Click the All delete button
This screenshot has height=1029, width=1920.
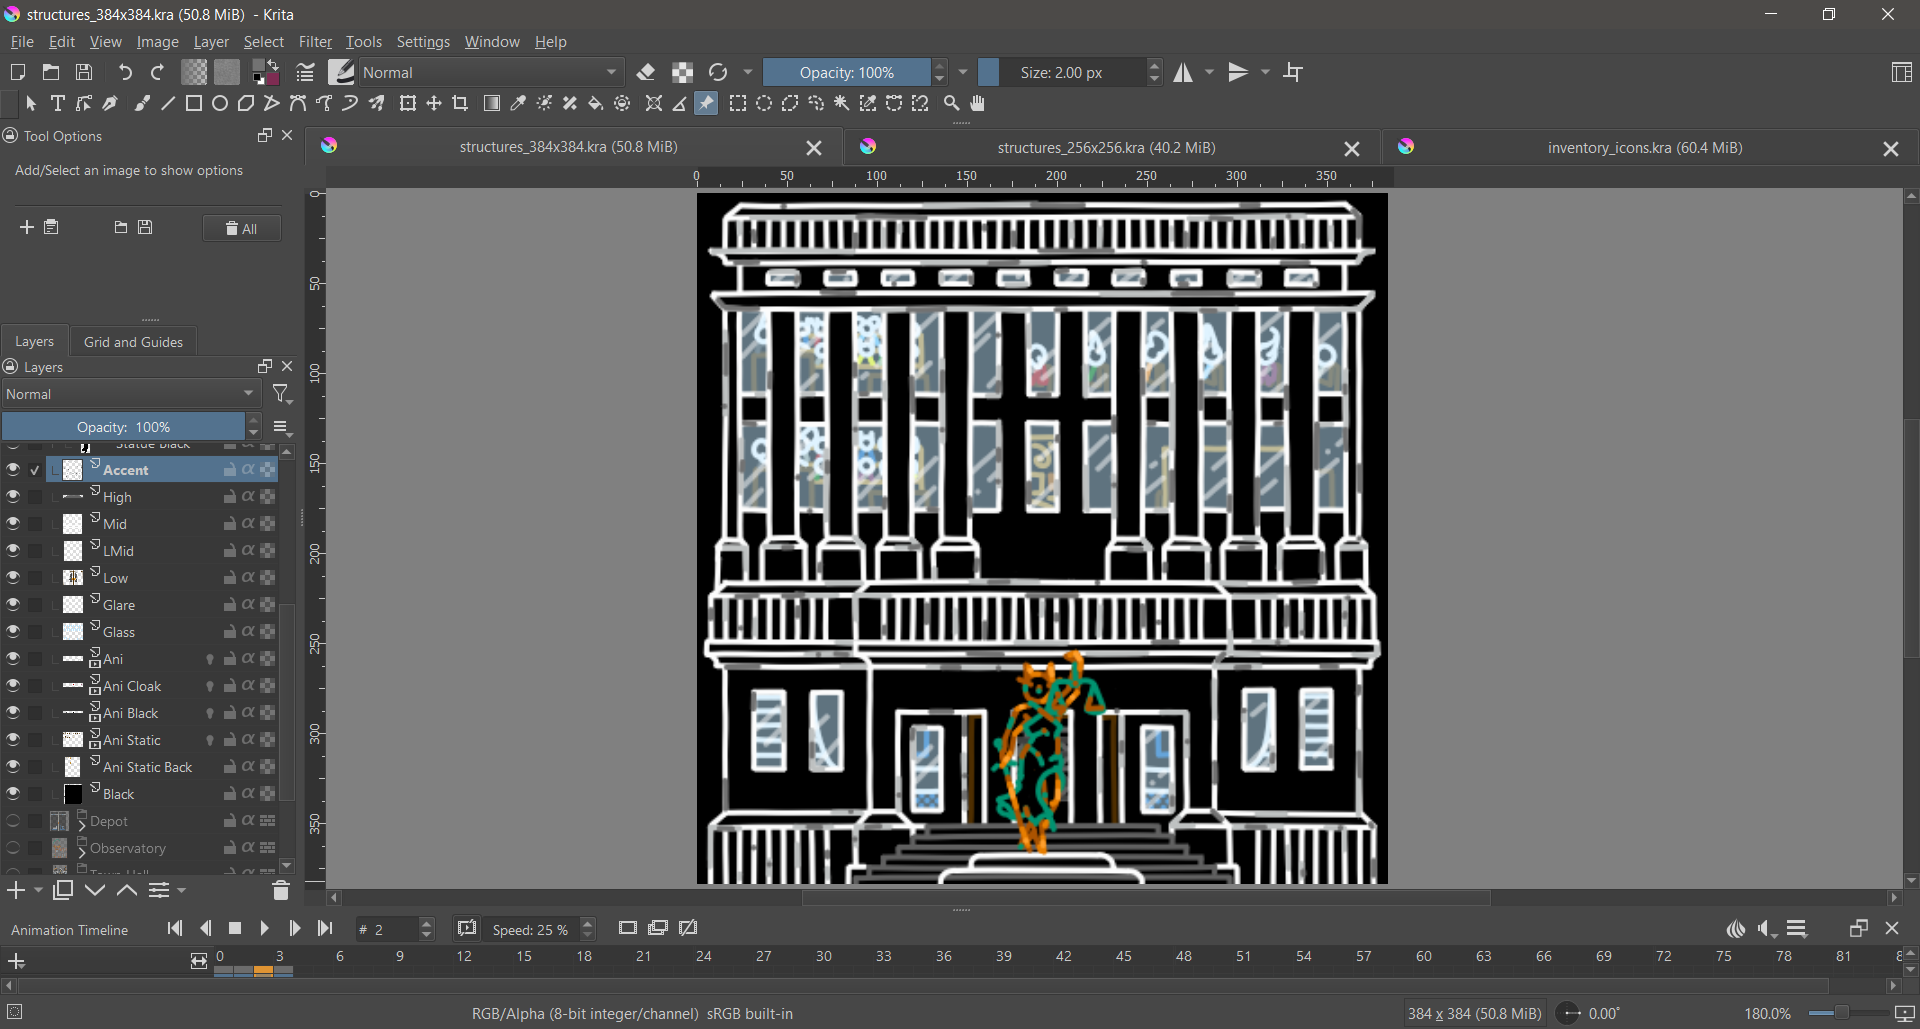pyautogui.click(x=242, y=229)
